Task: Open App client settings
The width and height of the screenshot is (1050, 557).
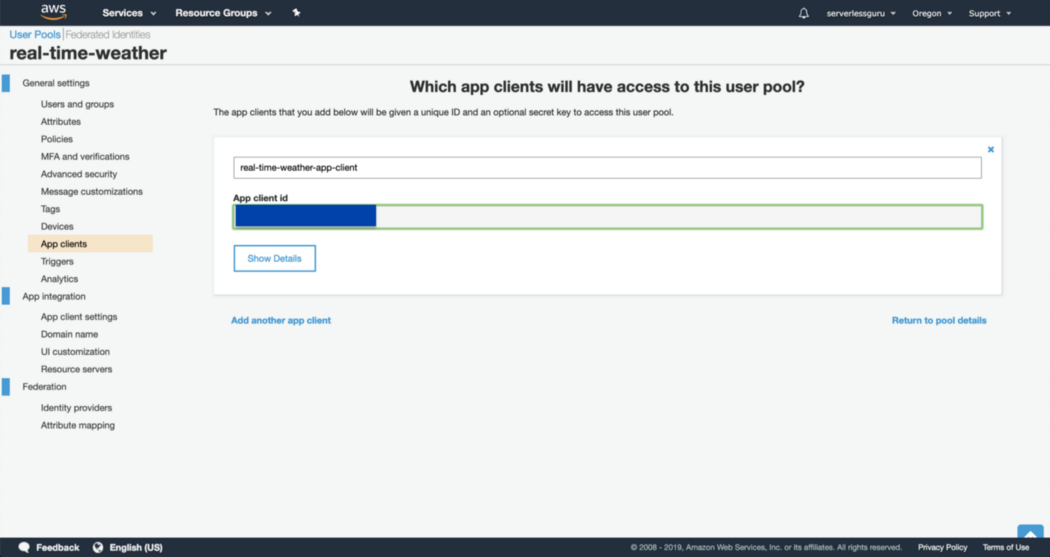Action: pos(78,317)
